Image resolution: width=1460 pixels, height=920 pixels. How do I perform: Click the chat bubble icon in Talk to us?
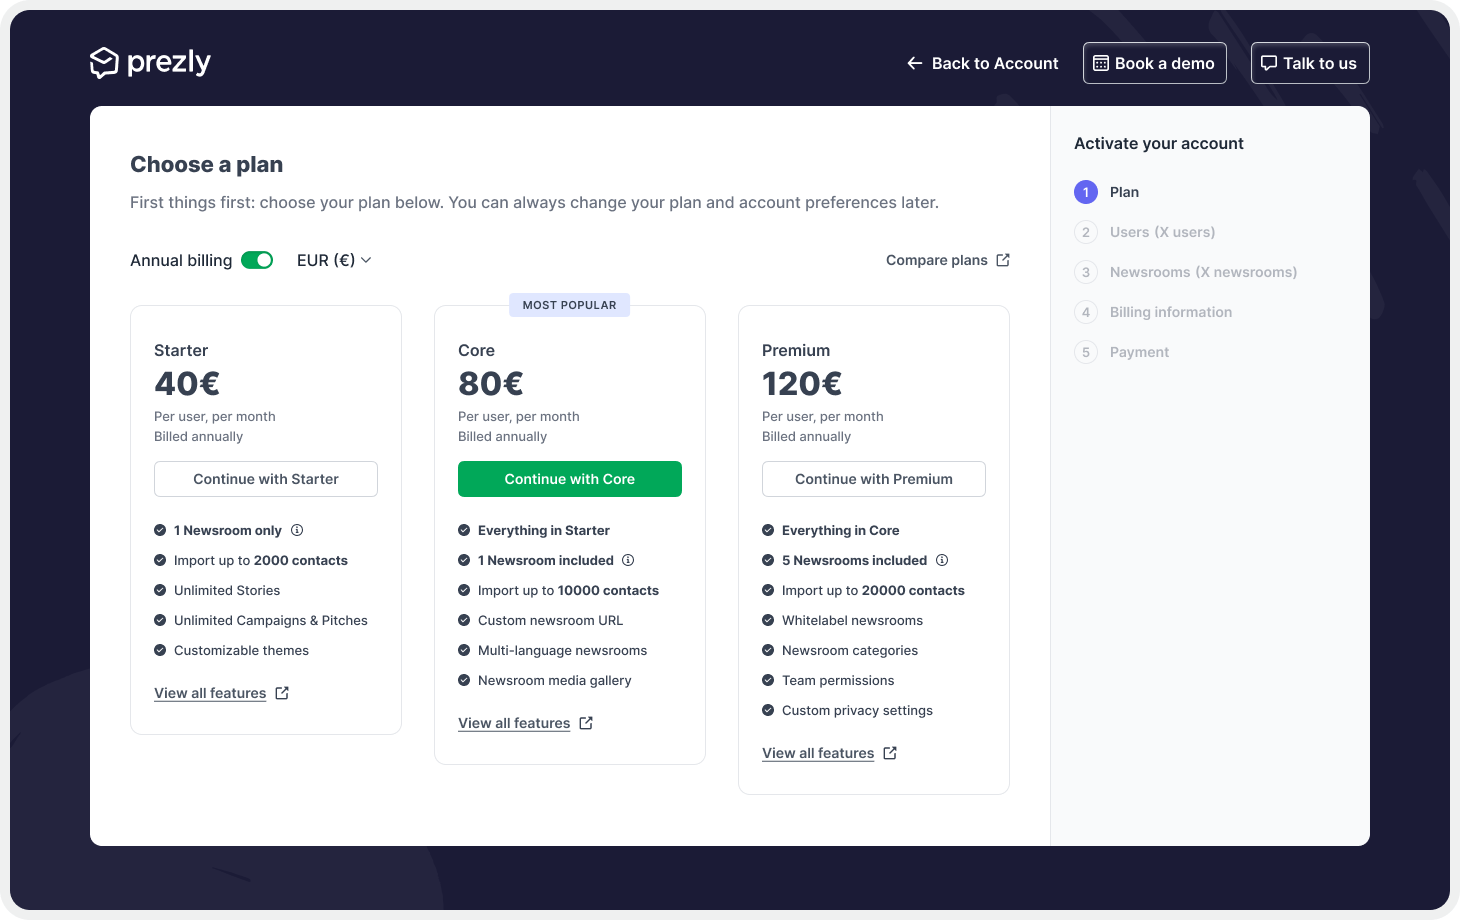coord(1268,63)
